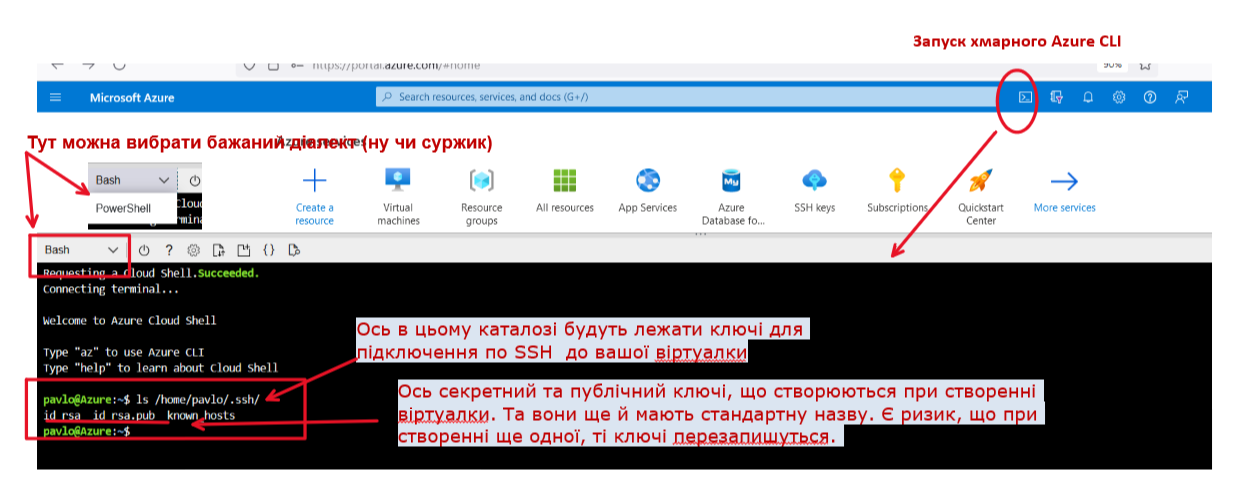
Task: Click the upload/download files icon
Action: (219, 250)
